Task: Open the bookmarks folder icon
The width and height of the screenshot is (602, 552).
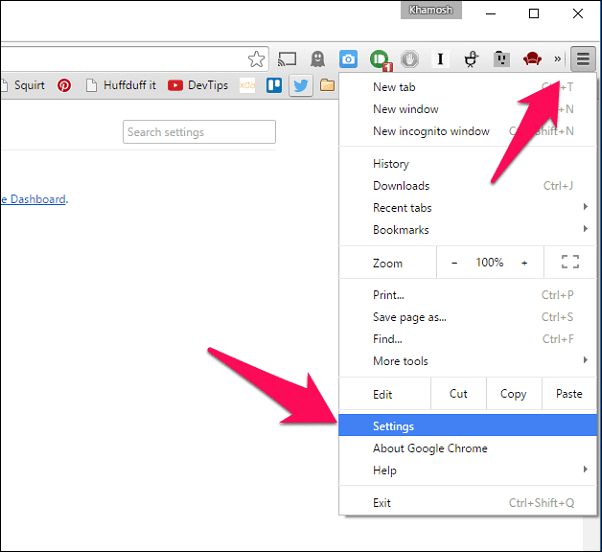Action: pos(327,85)
